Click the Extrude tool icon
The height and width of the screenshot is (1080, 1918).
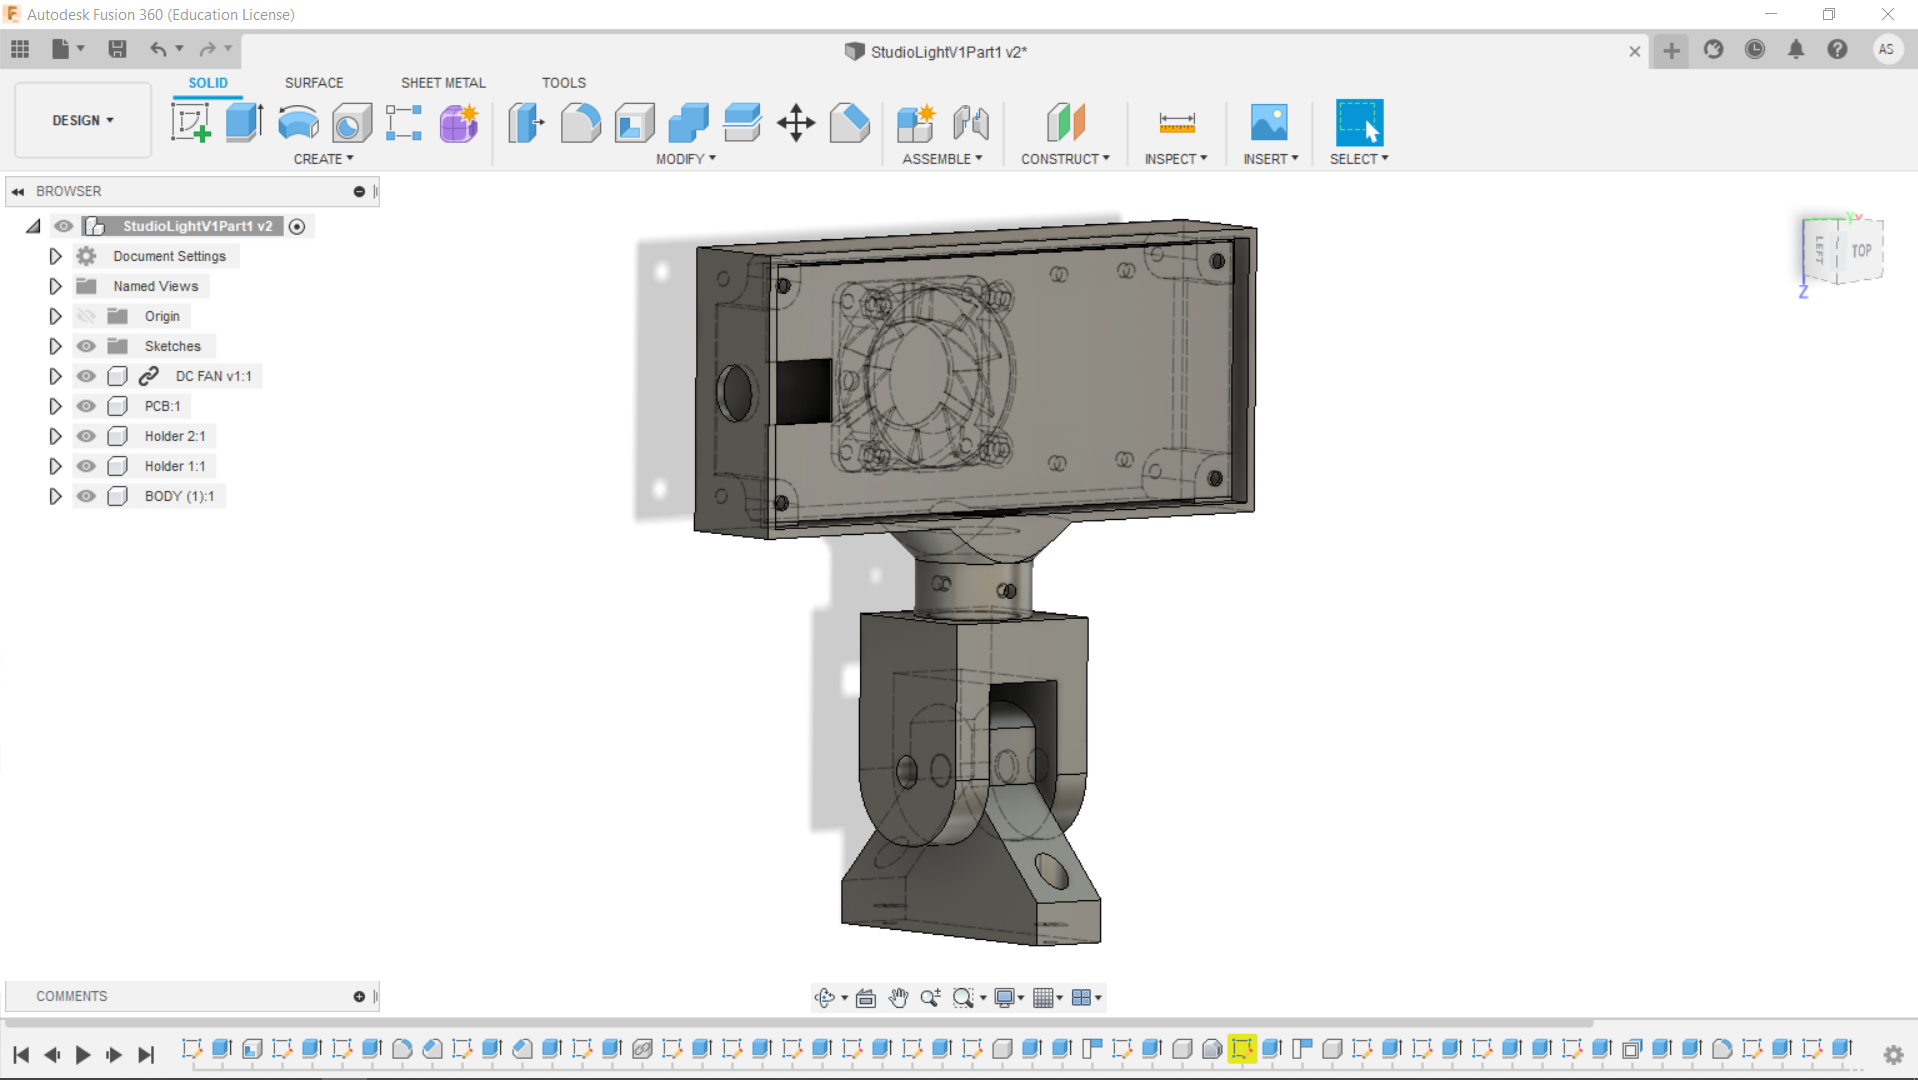tap(244, 123)
